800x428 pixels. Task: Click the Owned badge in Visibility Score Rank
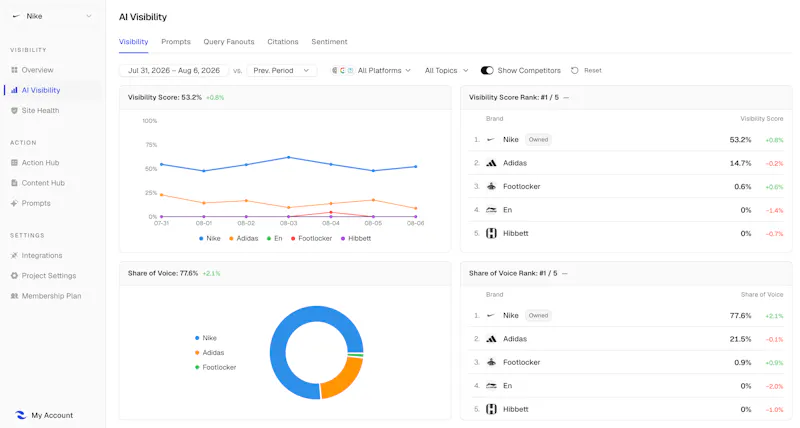tap(538, 140)
